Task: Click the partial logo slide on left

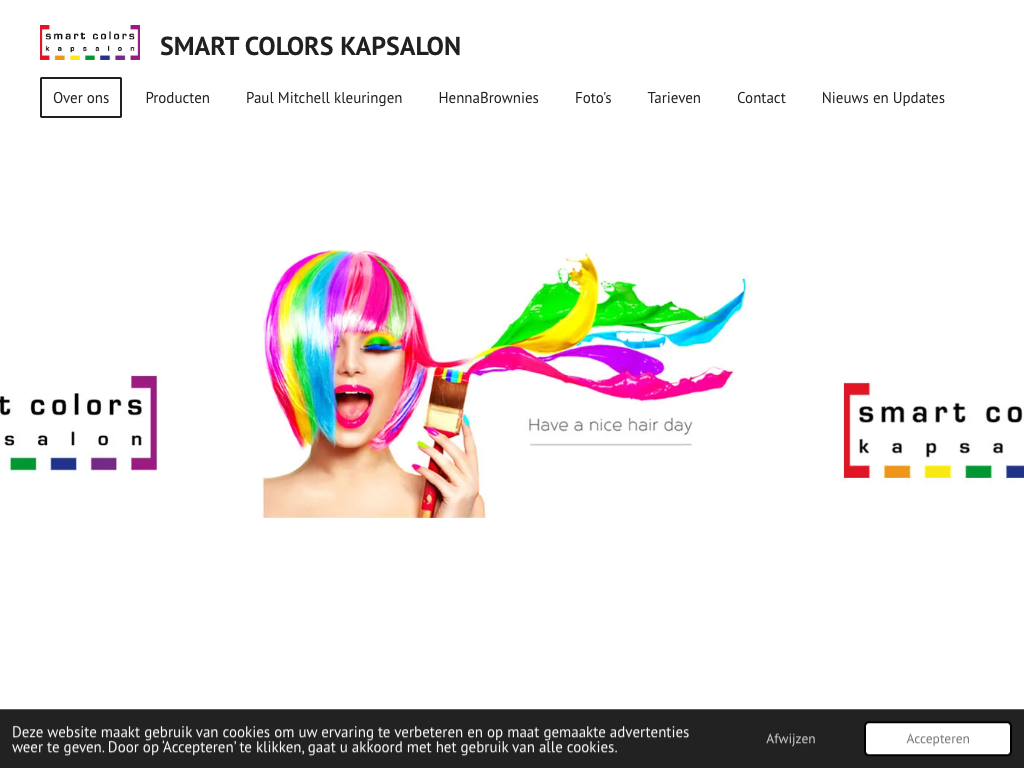Action: [78, 423]
